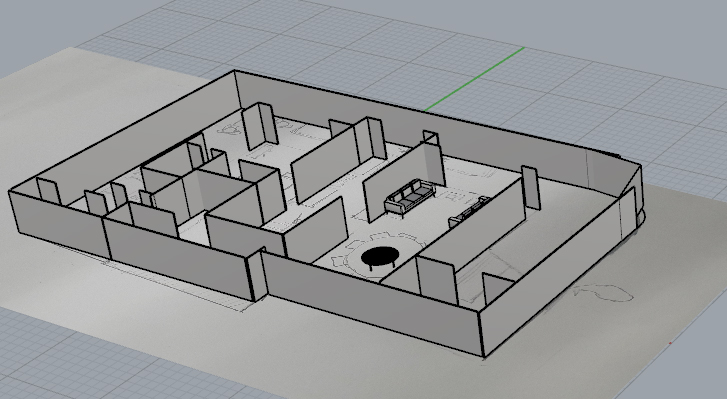
Task: Select the black round table
Action: tap(379, 257)
